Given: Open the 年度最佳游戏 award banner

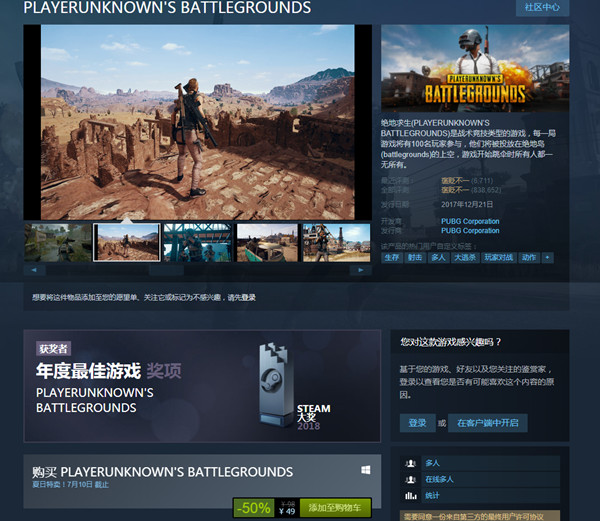Looking at the screenshot, I should pos(202,386).
